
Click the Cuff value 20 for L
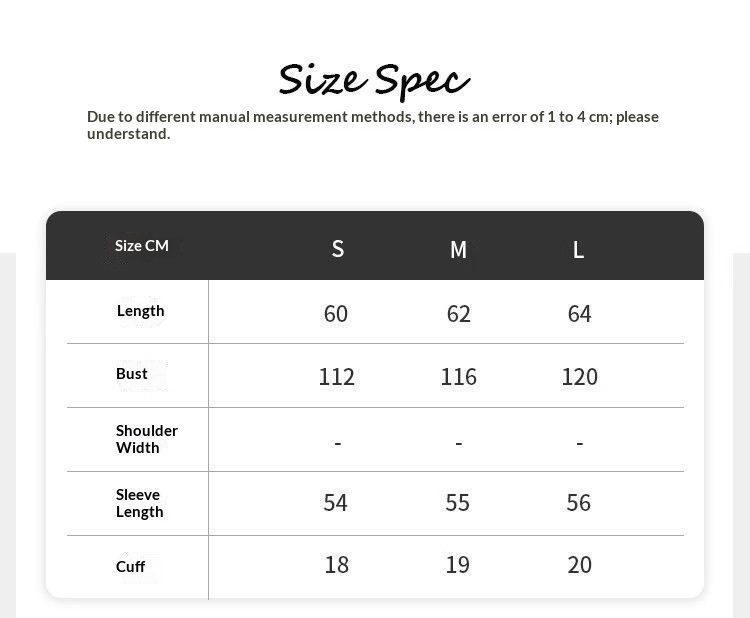579,565
